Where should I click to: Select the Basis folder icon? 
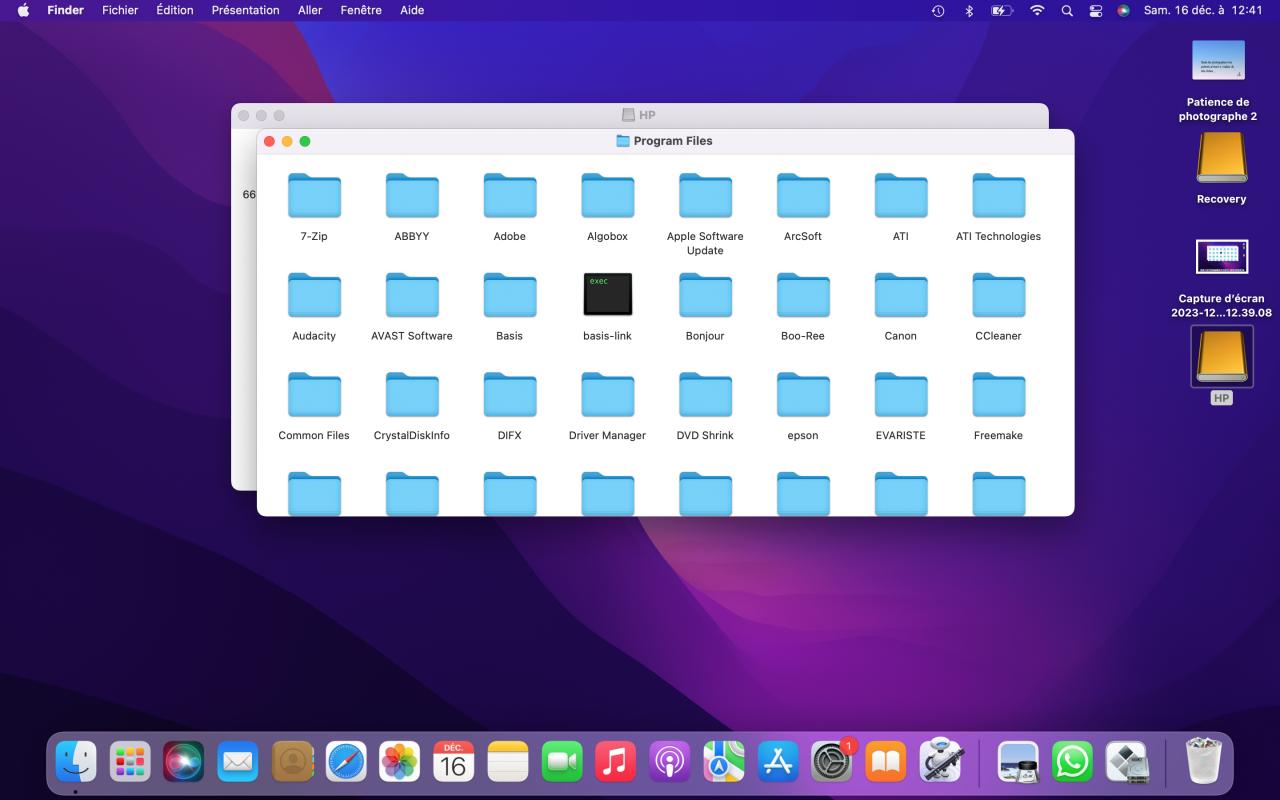[x=510, y=295]
